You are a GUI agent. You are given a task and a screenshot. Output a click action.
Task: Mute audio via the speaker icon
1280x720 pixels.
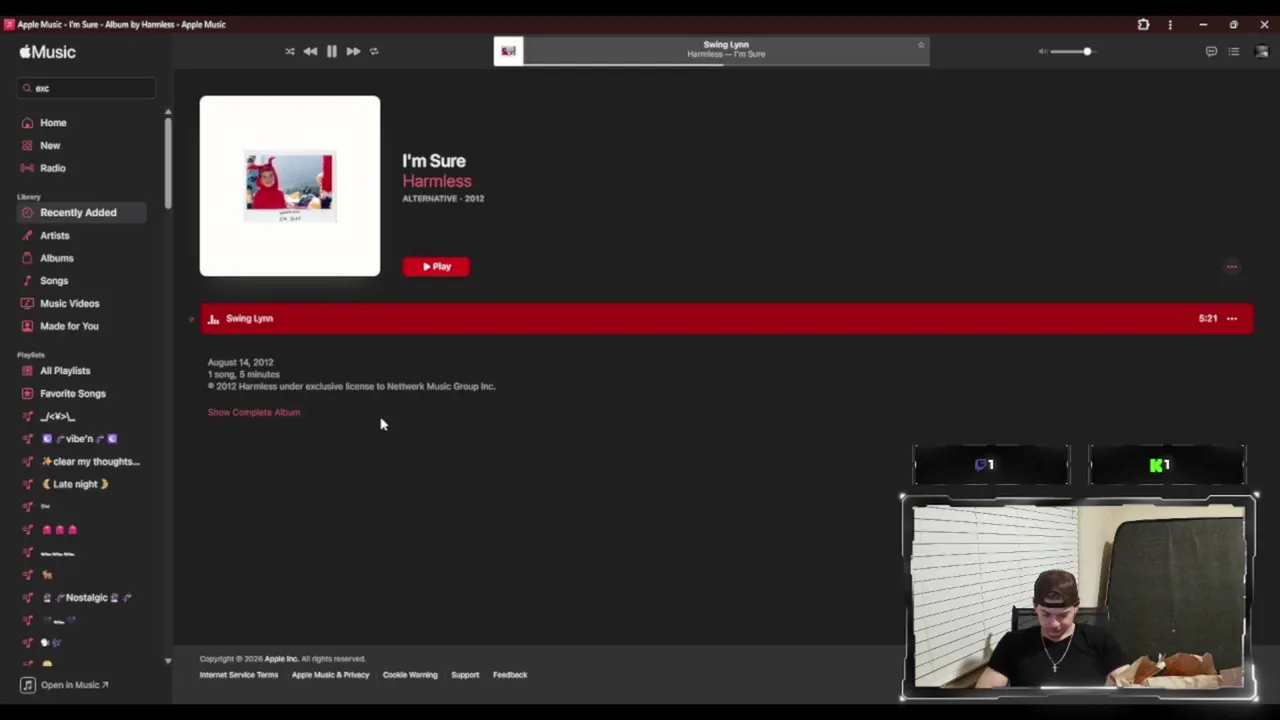[1042, 51]
